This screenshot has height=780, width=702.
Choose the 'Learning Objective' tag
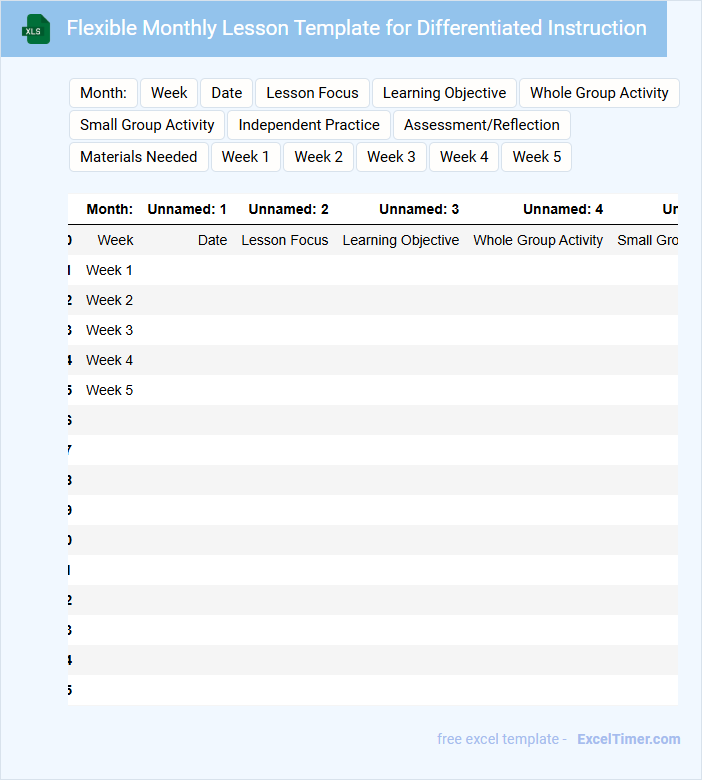[x=444, y=93]
